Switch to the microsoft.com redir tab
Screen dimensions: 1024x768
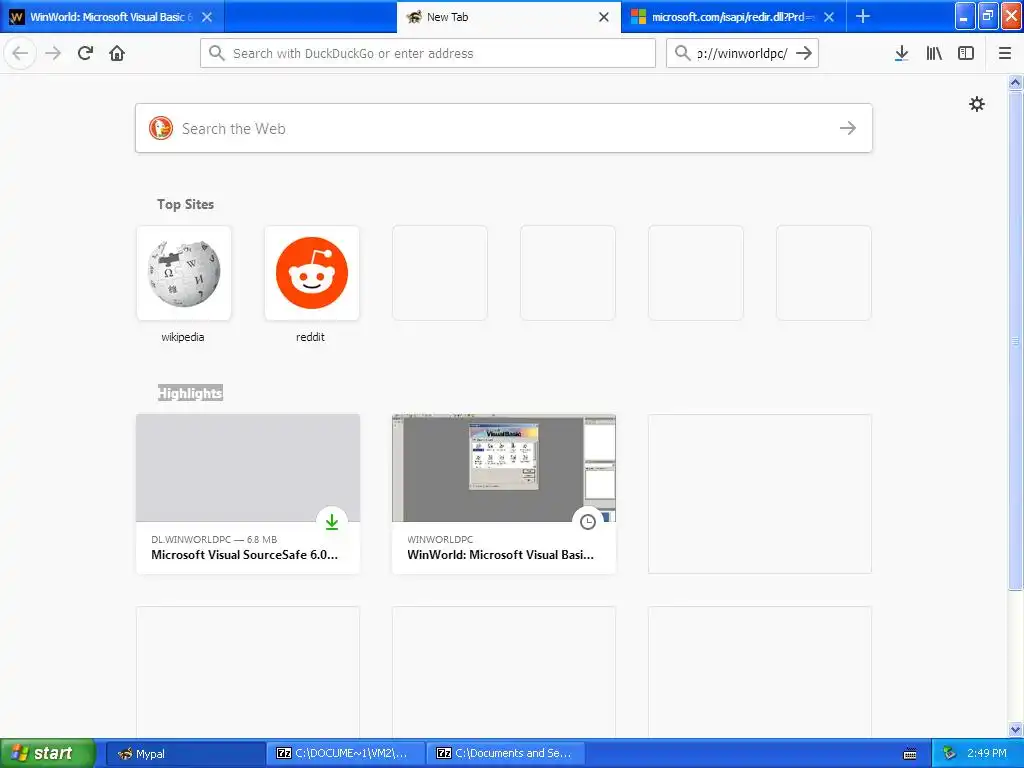coord(731,17)
